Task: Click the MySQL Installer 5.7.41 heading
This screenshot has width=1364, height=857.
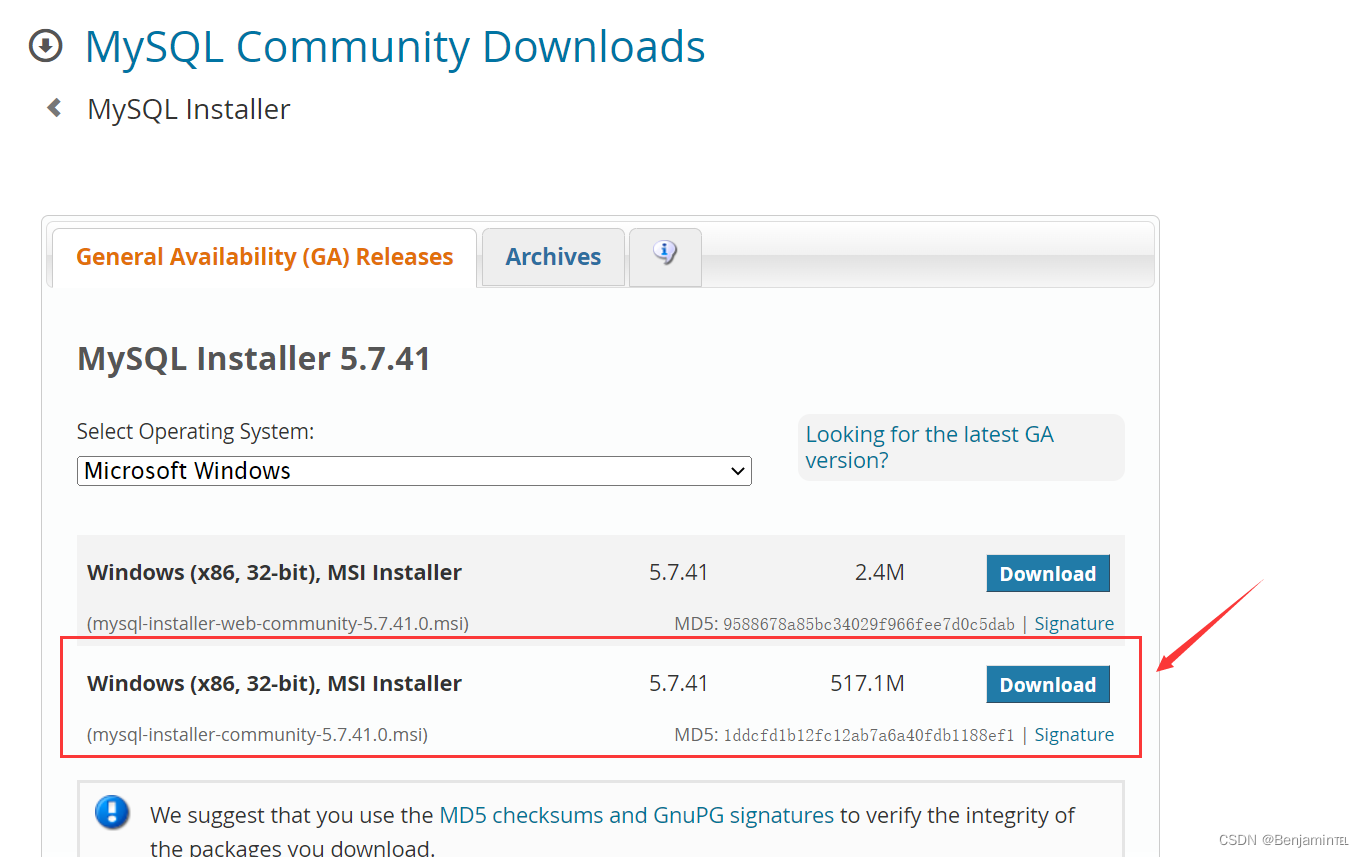Action: coord(254,358)
